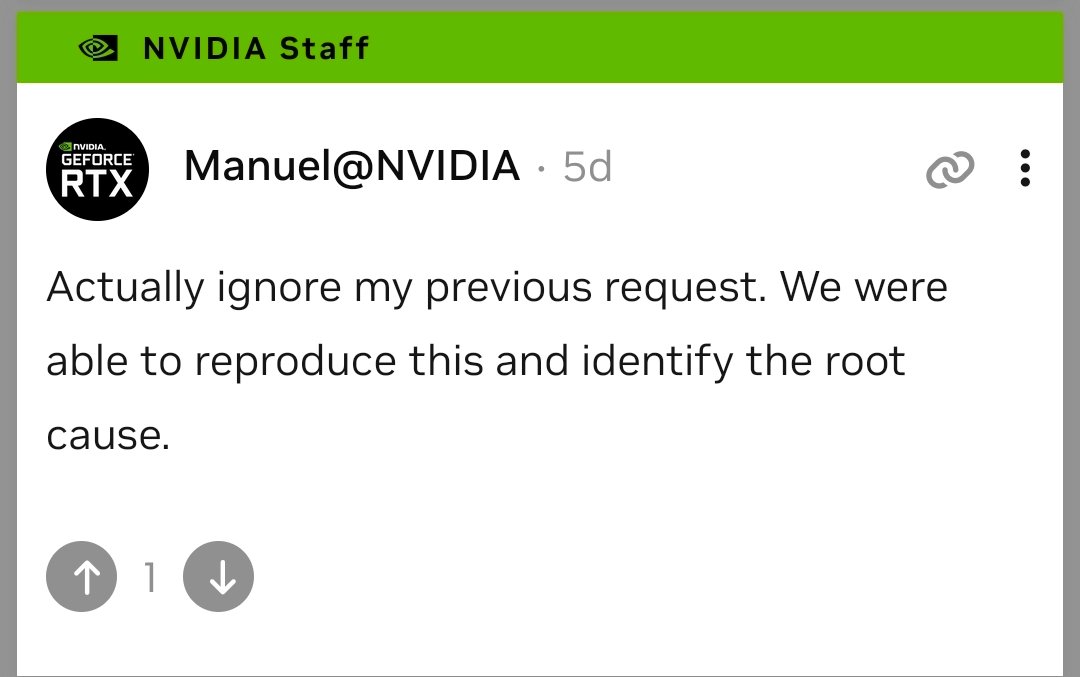Click the "NVIDIA Staff" badge label
Image resolution: width=1080 pixels, height=677 pixels.
[x=256, y=48]
